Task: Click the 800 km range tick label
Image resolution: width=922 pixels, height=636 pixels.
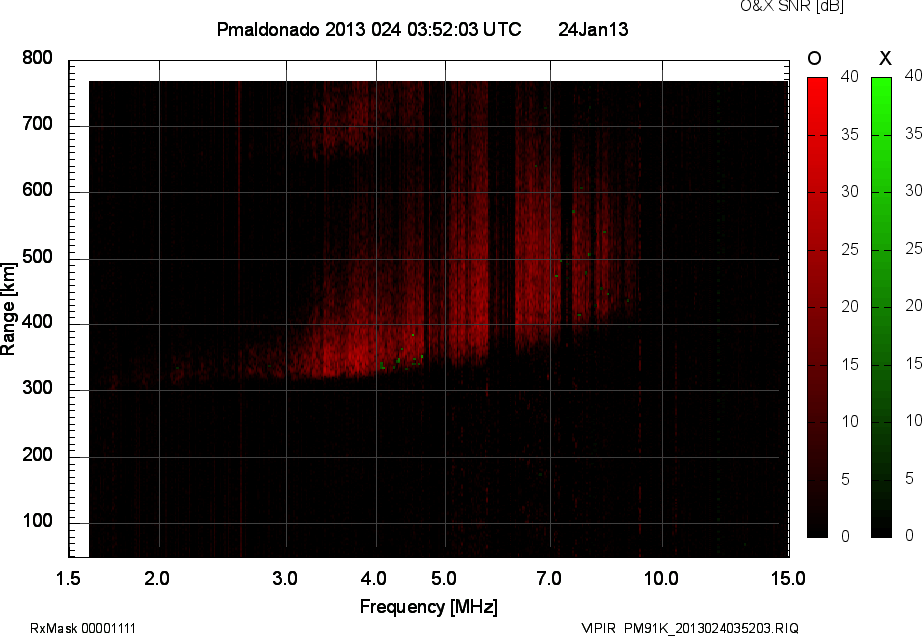Action: coord(37,58)
